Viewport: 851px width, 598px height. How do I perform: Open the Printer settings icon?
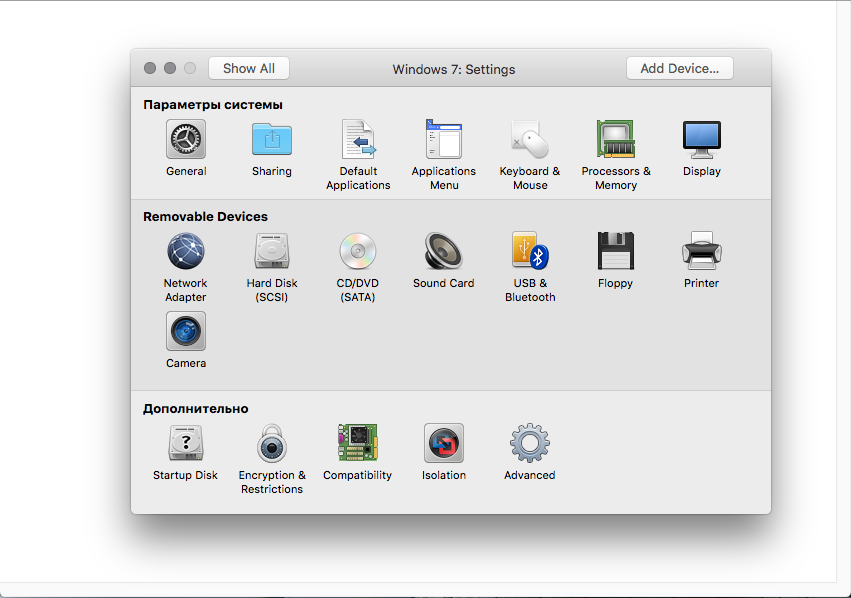click(702, 251)
